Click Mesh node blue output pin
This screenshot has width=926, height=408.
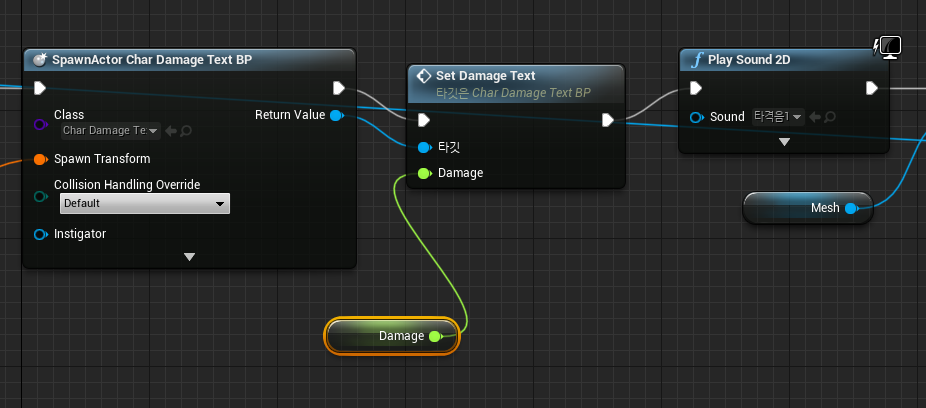click(x=851, y=208)
